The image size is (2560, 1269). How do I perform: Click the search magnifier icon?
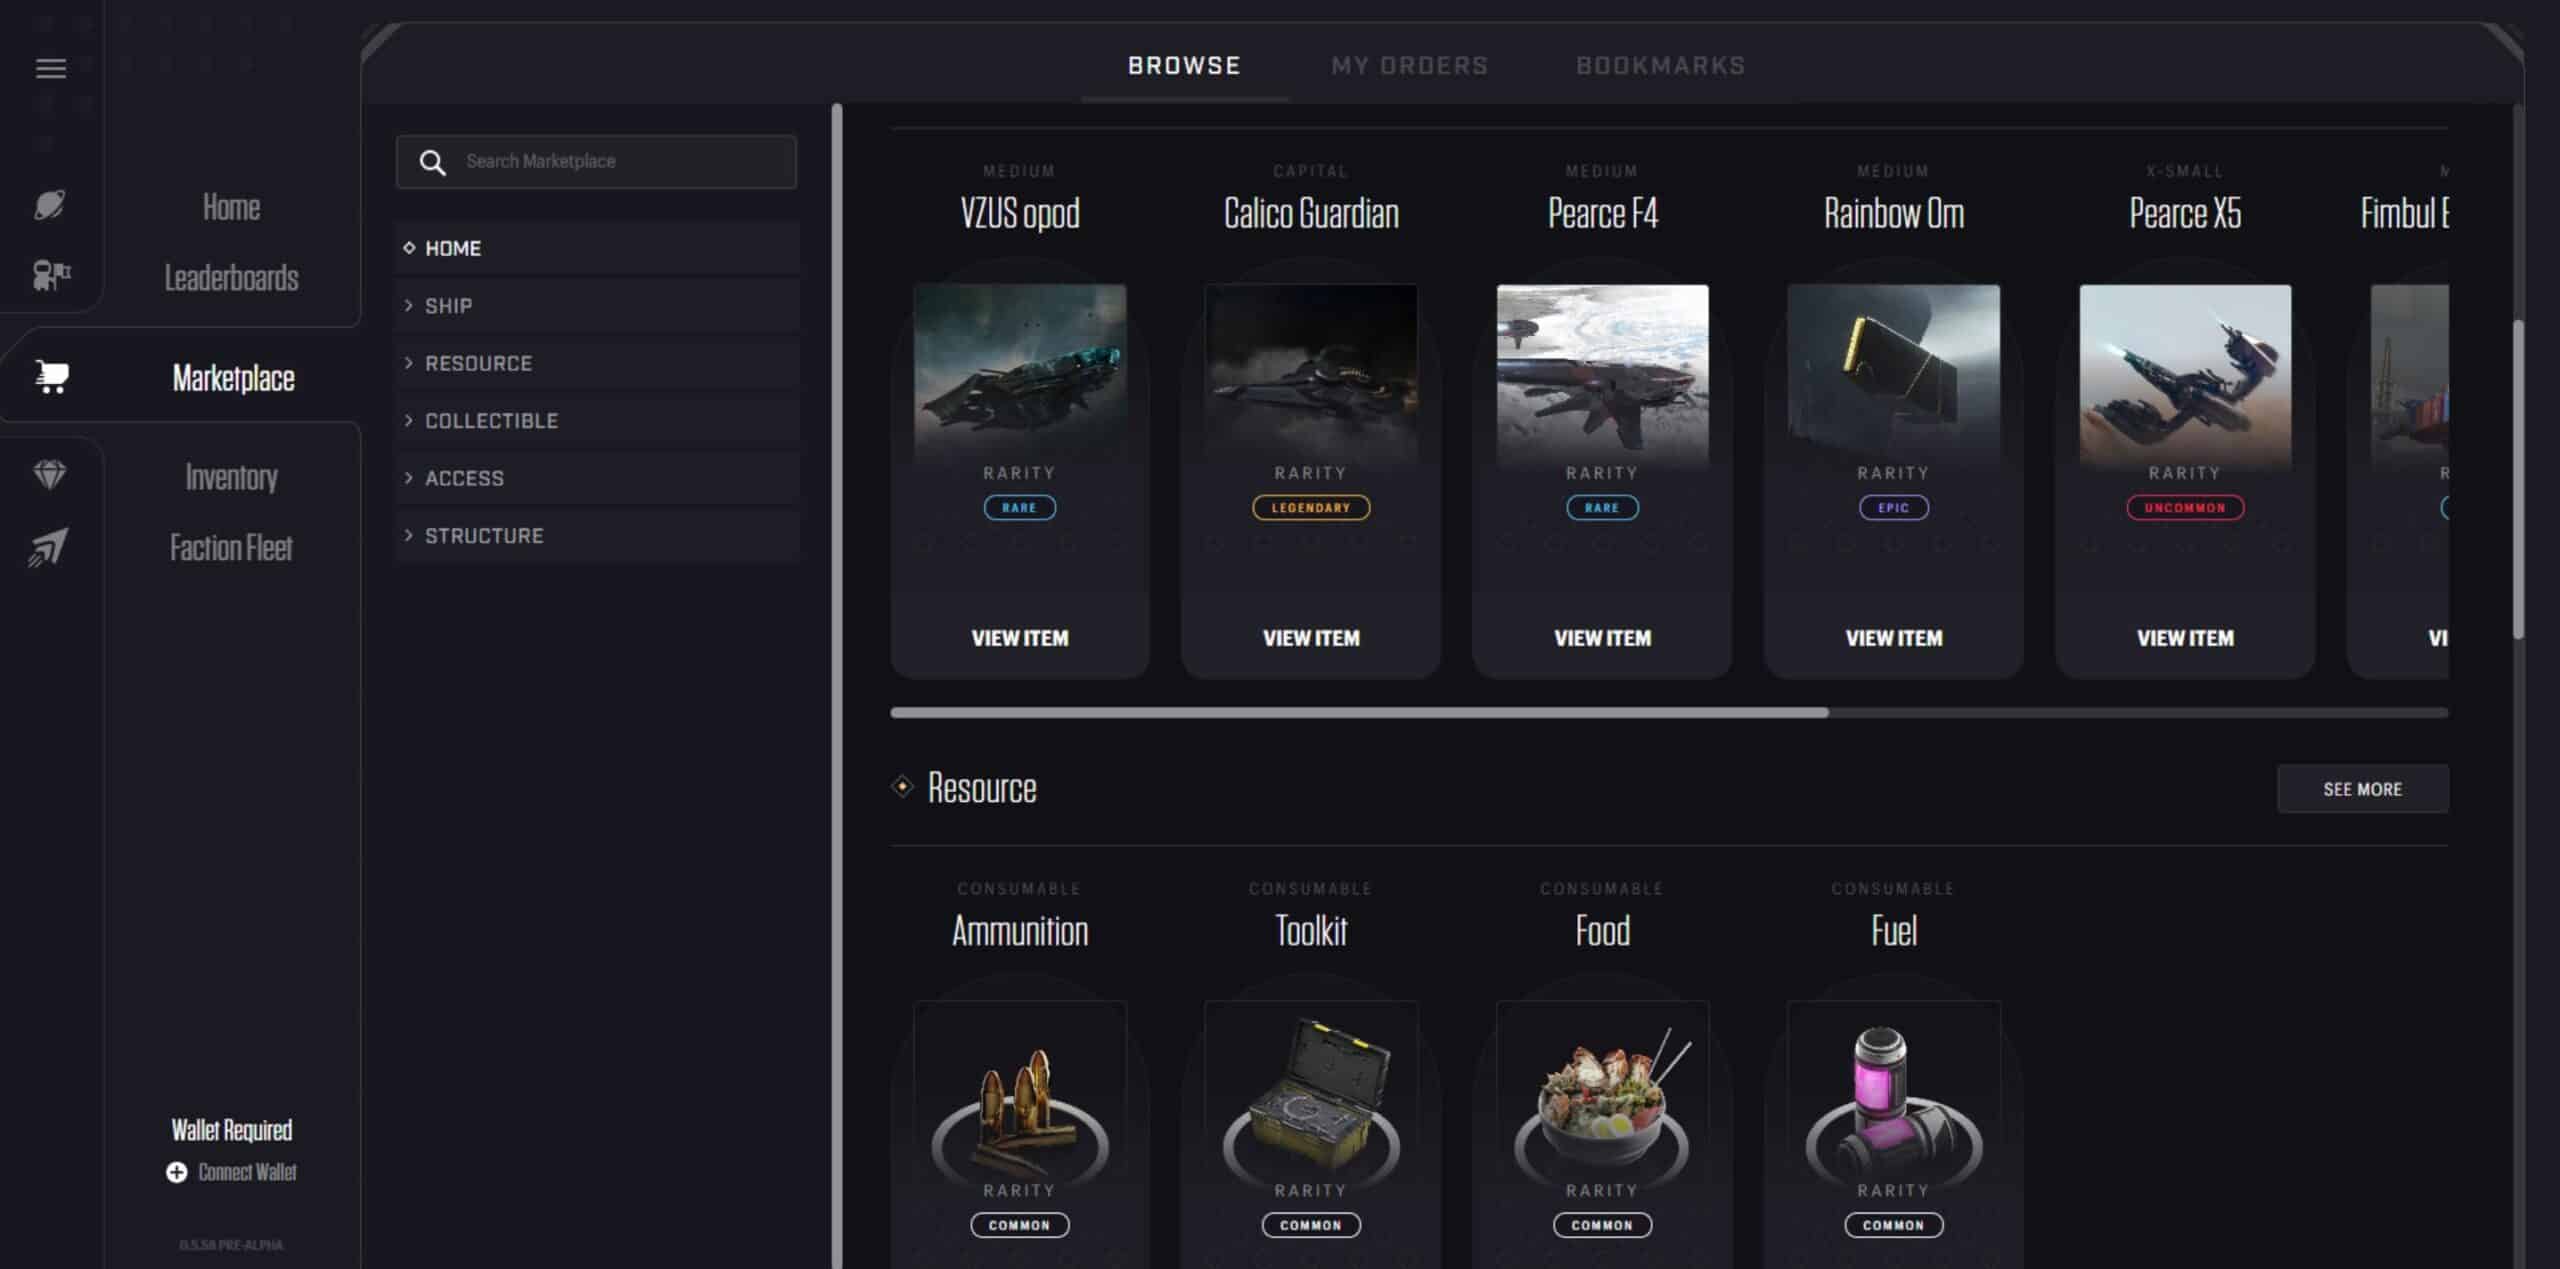tap(432, 162)
